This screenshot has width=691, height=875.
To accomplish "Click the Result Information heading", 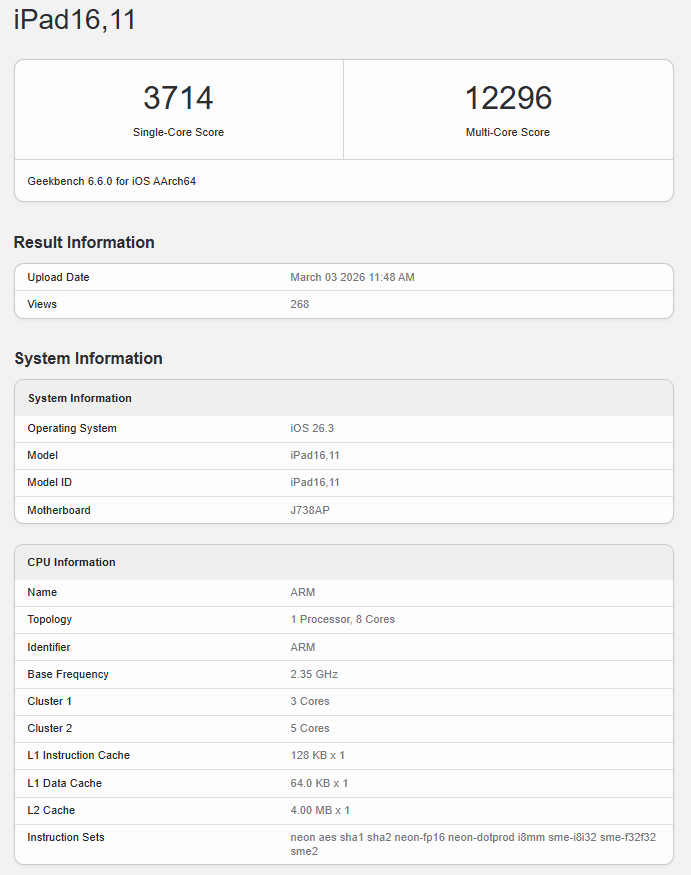I will pyautogui.click(x=84, y=242).
